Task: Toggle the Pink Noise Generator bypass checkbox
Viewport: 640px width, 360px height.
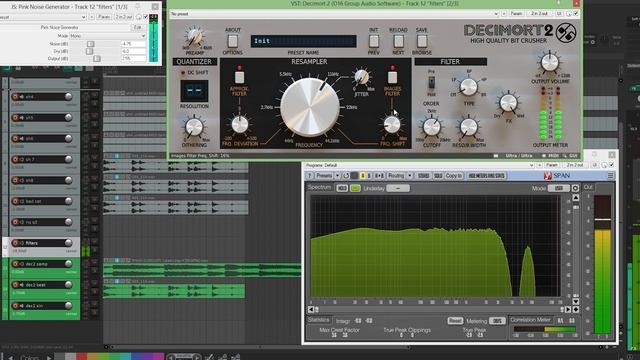Action: point(145,17)
